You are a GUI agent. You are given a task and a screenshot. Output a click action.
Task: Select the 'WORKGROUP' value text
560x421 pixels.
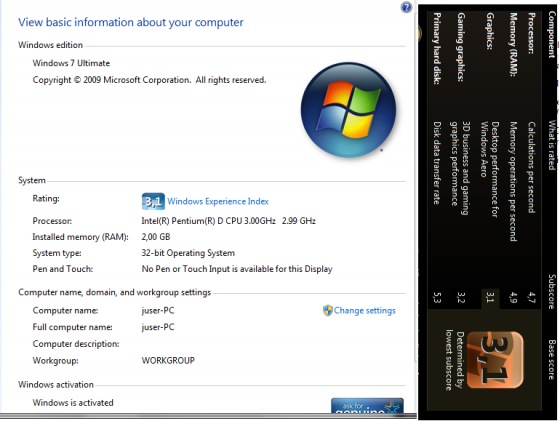click(x=168, y=360)
